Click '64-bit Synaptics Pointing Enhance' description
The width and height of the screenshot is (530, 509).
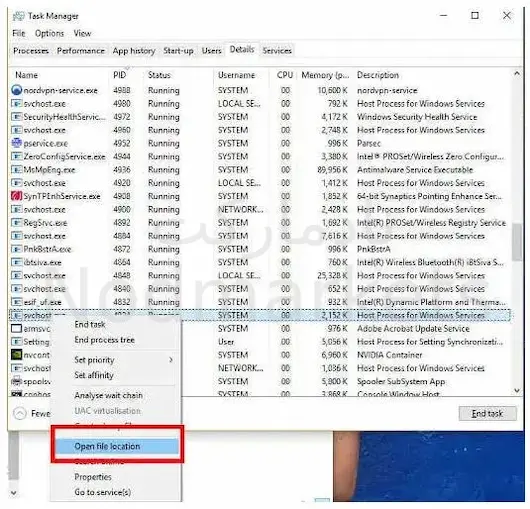pos(429,196)
